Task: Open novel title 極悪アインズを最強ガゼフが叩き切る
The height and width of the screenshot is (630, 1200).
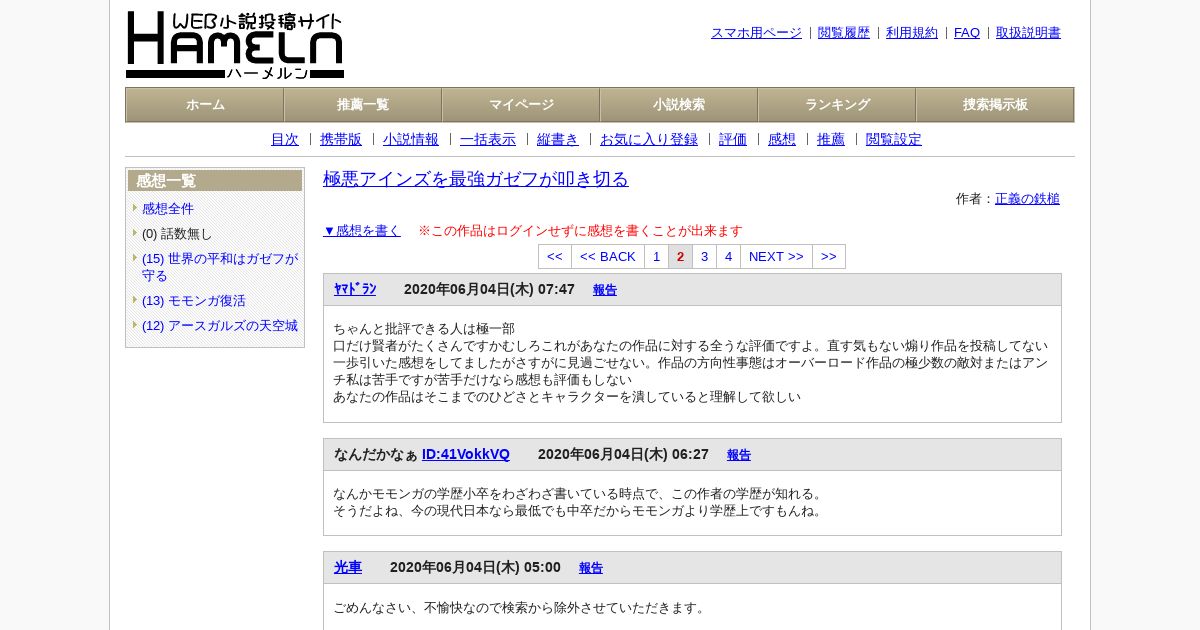Action: pyautogui.click(x=476, y=179)
